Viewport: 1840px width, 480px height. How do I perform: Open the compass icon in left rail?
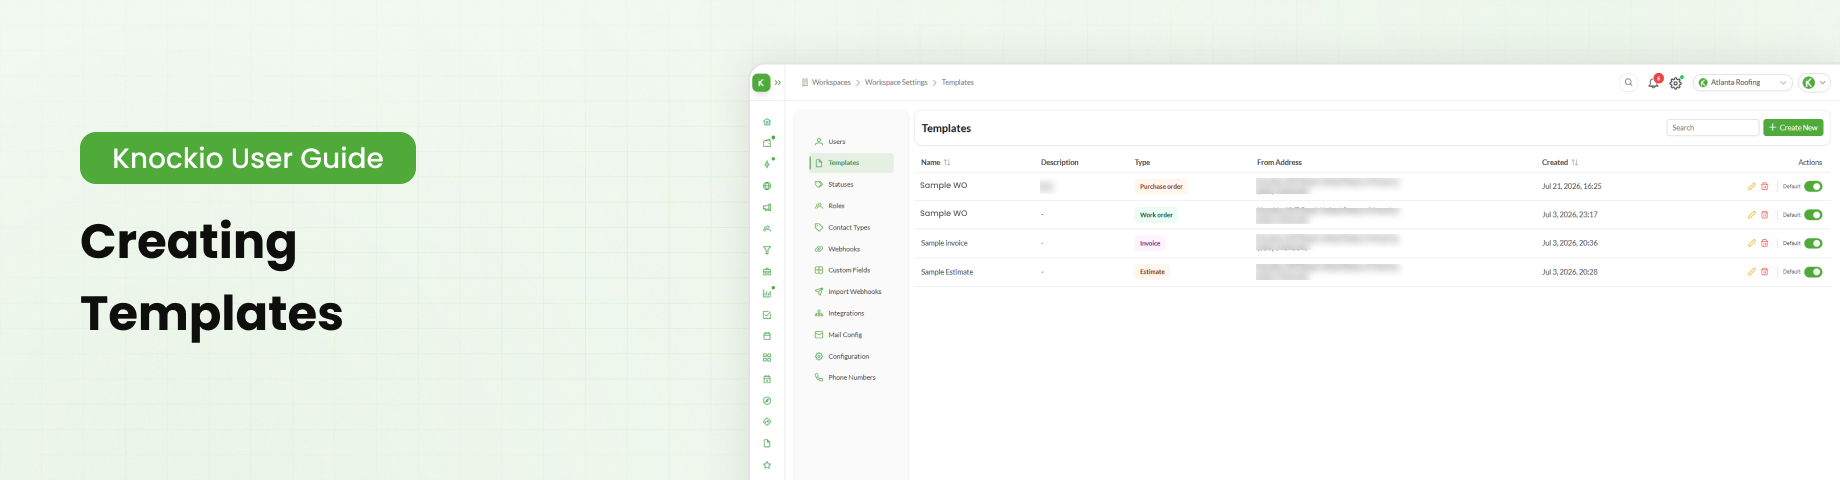pyautogui.click(x=767, y=400)
